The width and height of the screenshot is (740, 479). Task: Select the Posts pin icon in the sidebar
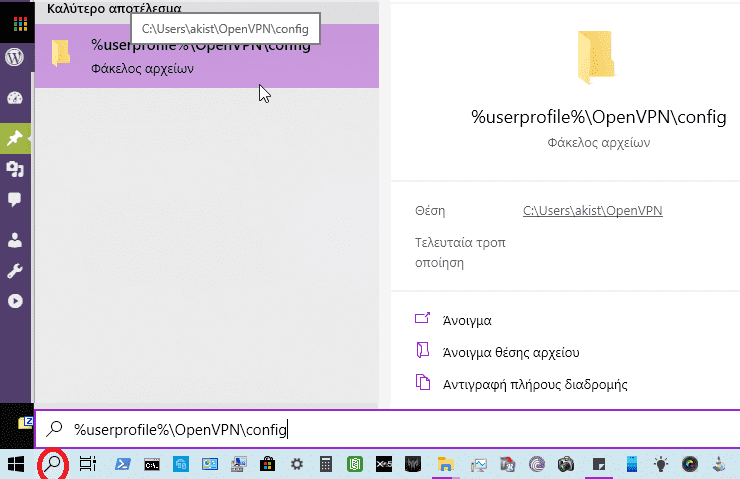[x=15, y=138]
